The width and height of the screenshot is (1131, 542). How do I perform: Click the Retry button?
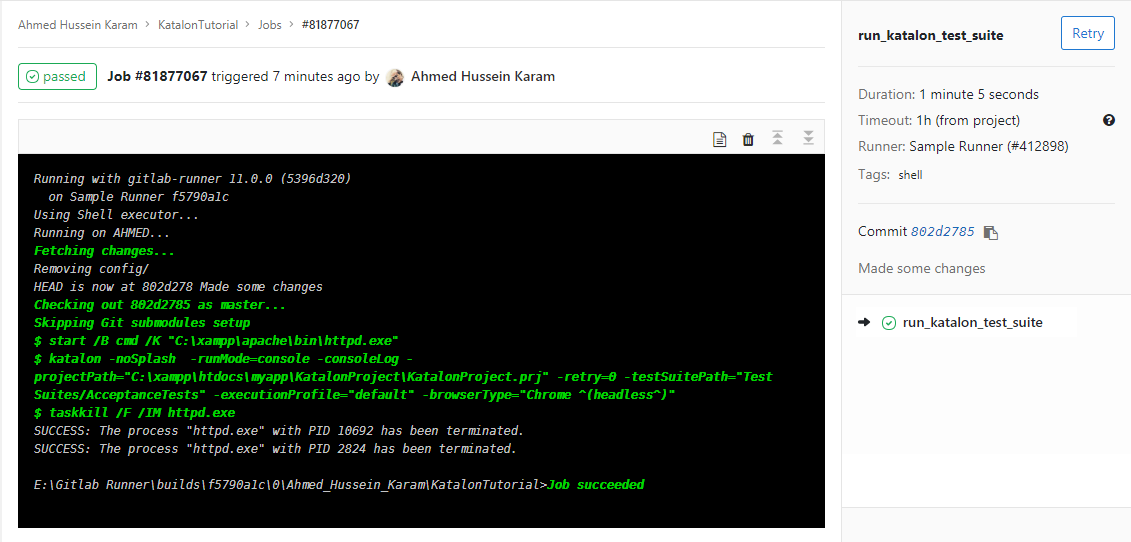click(x=1088, y=34)
